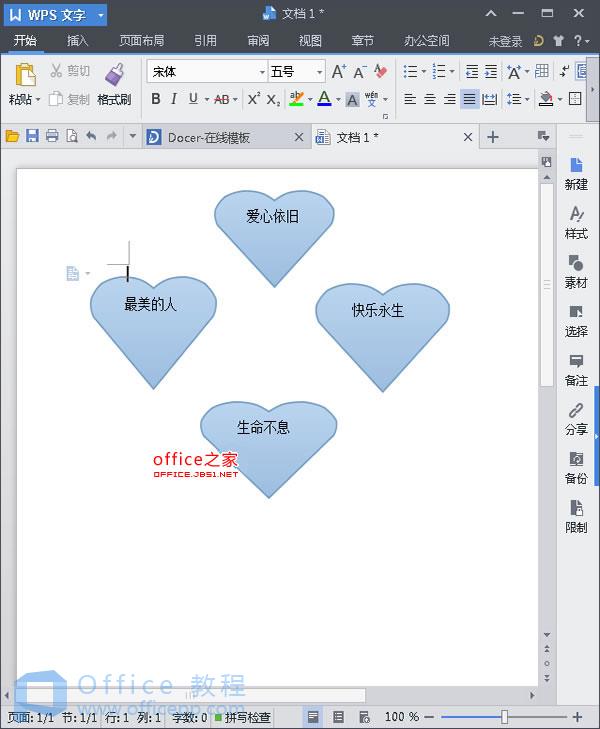Switch to 插入 (Insert) ribbon tab
600x729 pixels.
coord(77,40)
